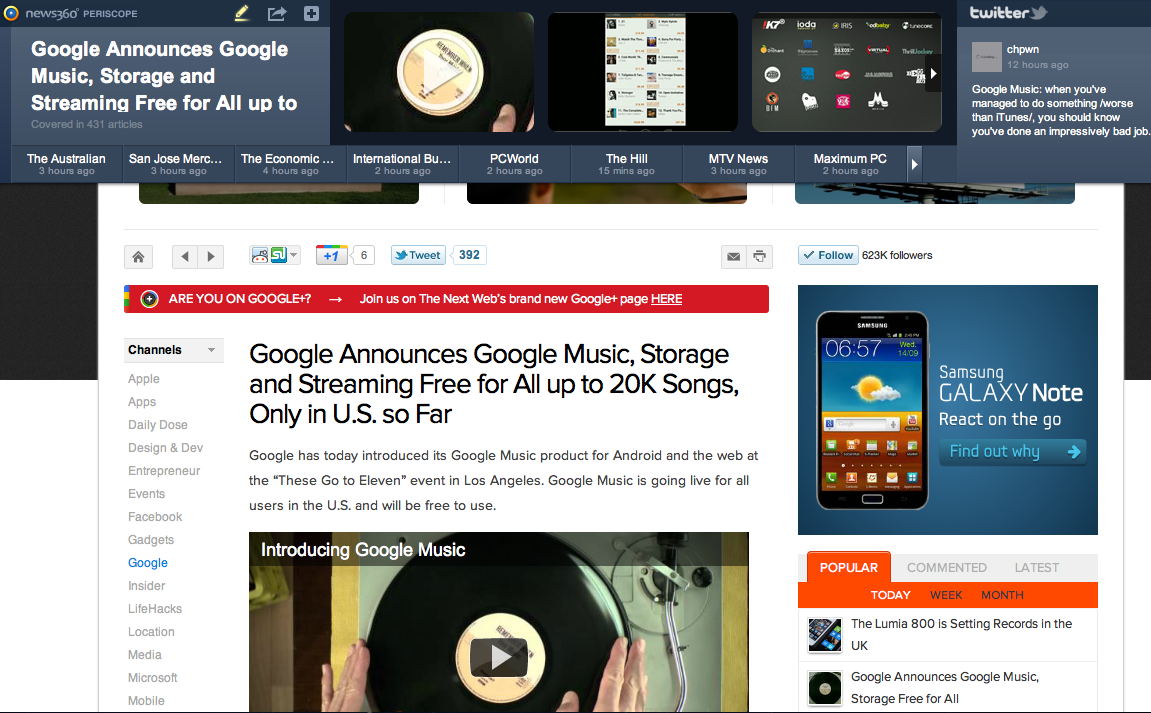Screen dimensions: 1151x713
Task: Open the vinyl record video thumbnail in Periscope
Action: (x=439, y=72)
